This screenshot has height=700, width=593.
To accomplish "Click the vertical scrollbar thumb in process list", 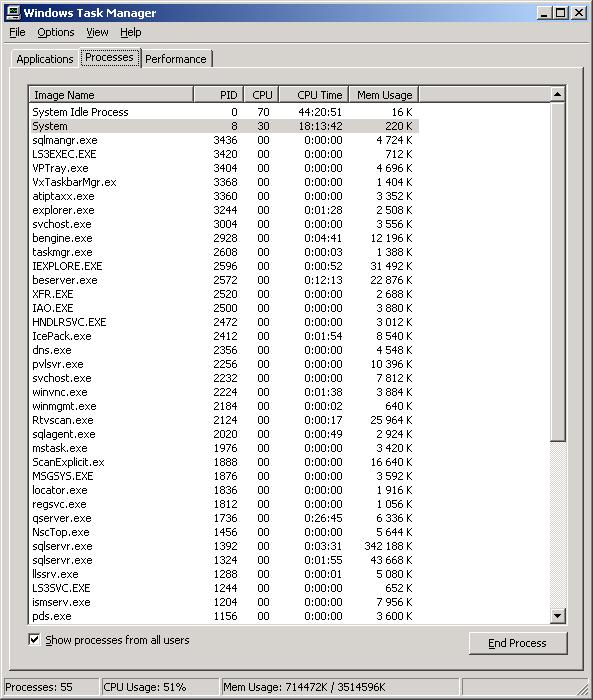I will (557, 271).
